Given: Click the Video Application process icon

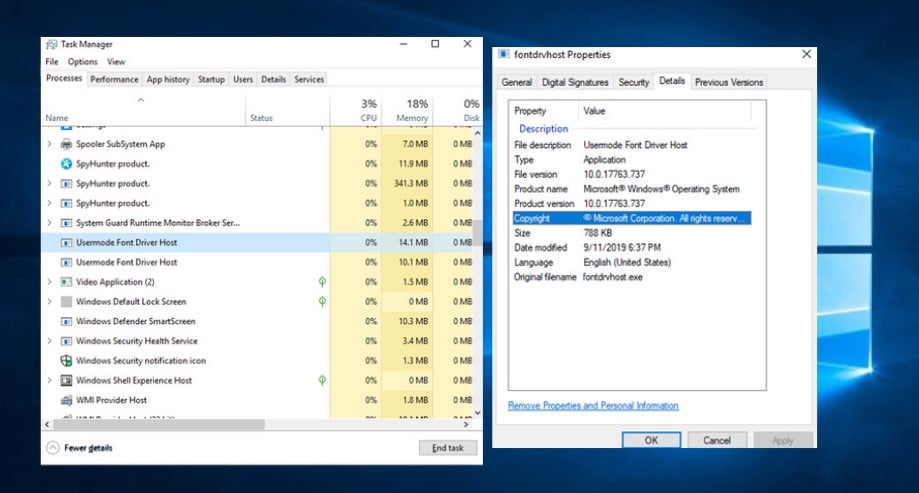Looking at the screenshot, I should coord(66,282).
